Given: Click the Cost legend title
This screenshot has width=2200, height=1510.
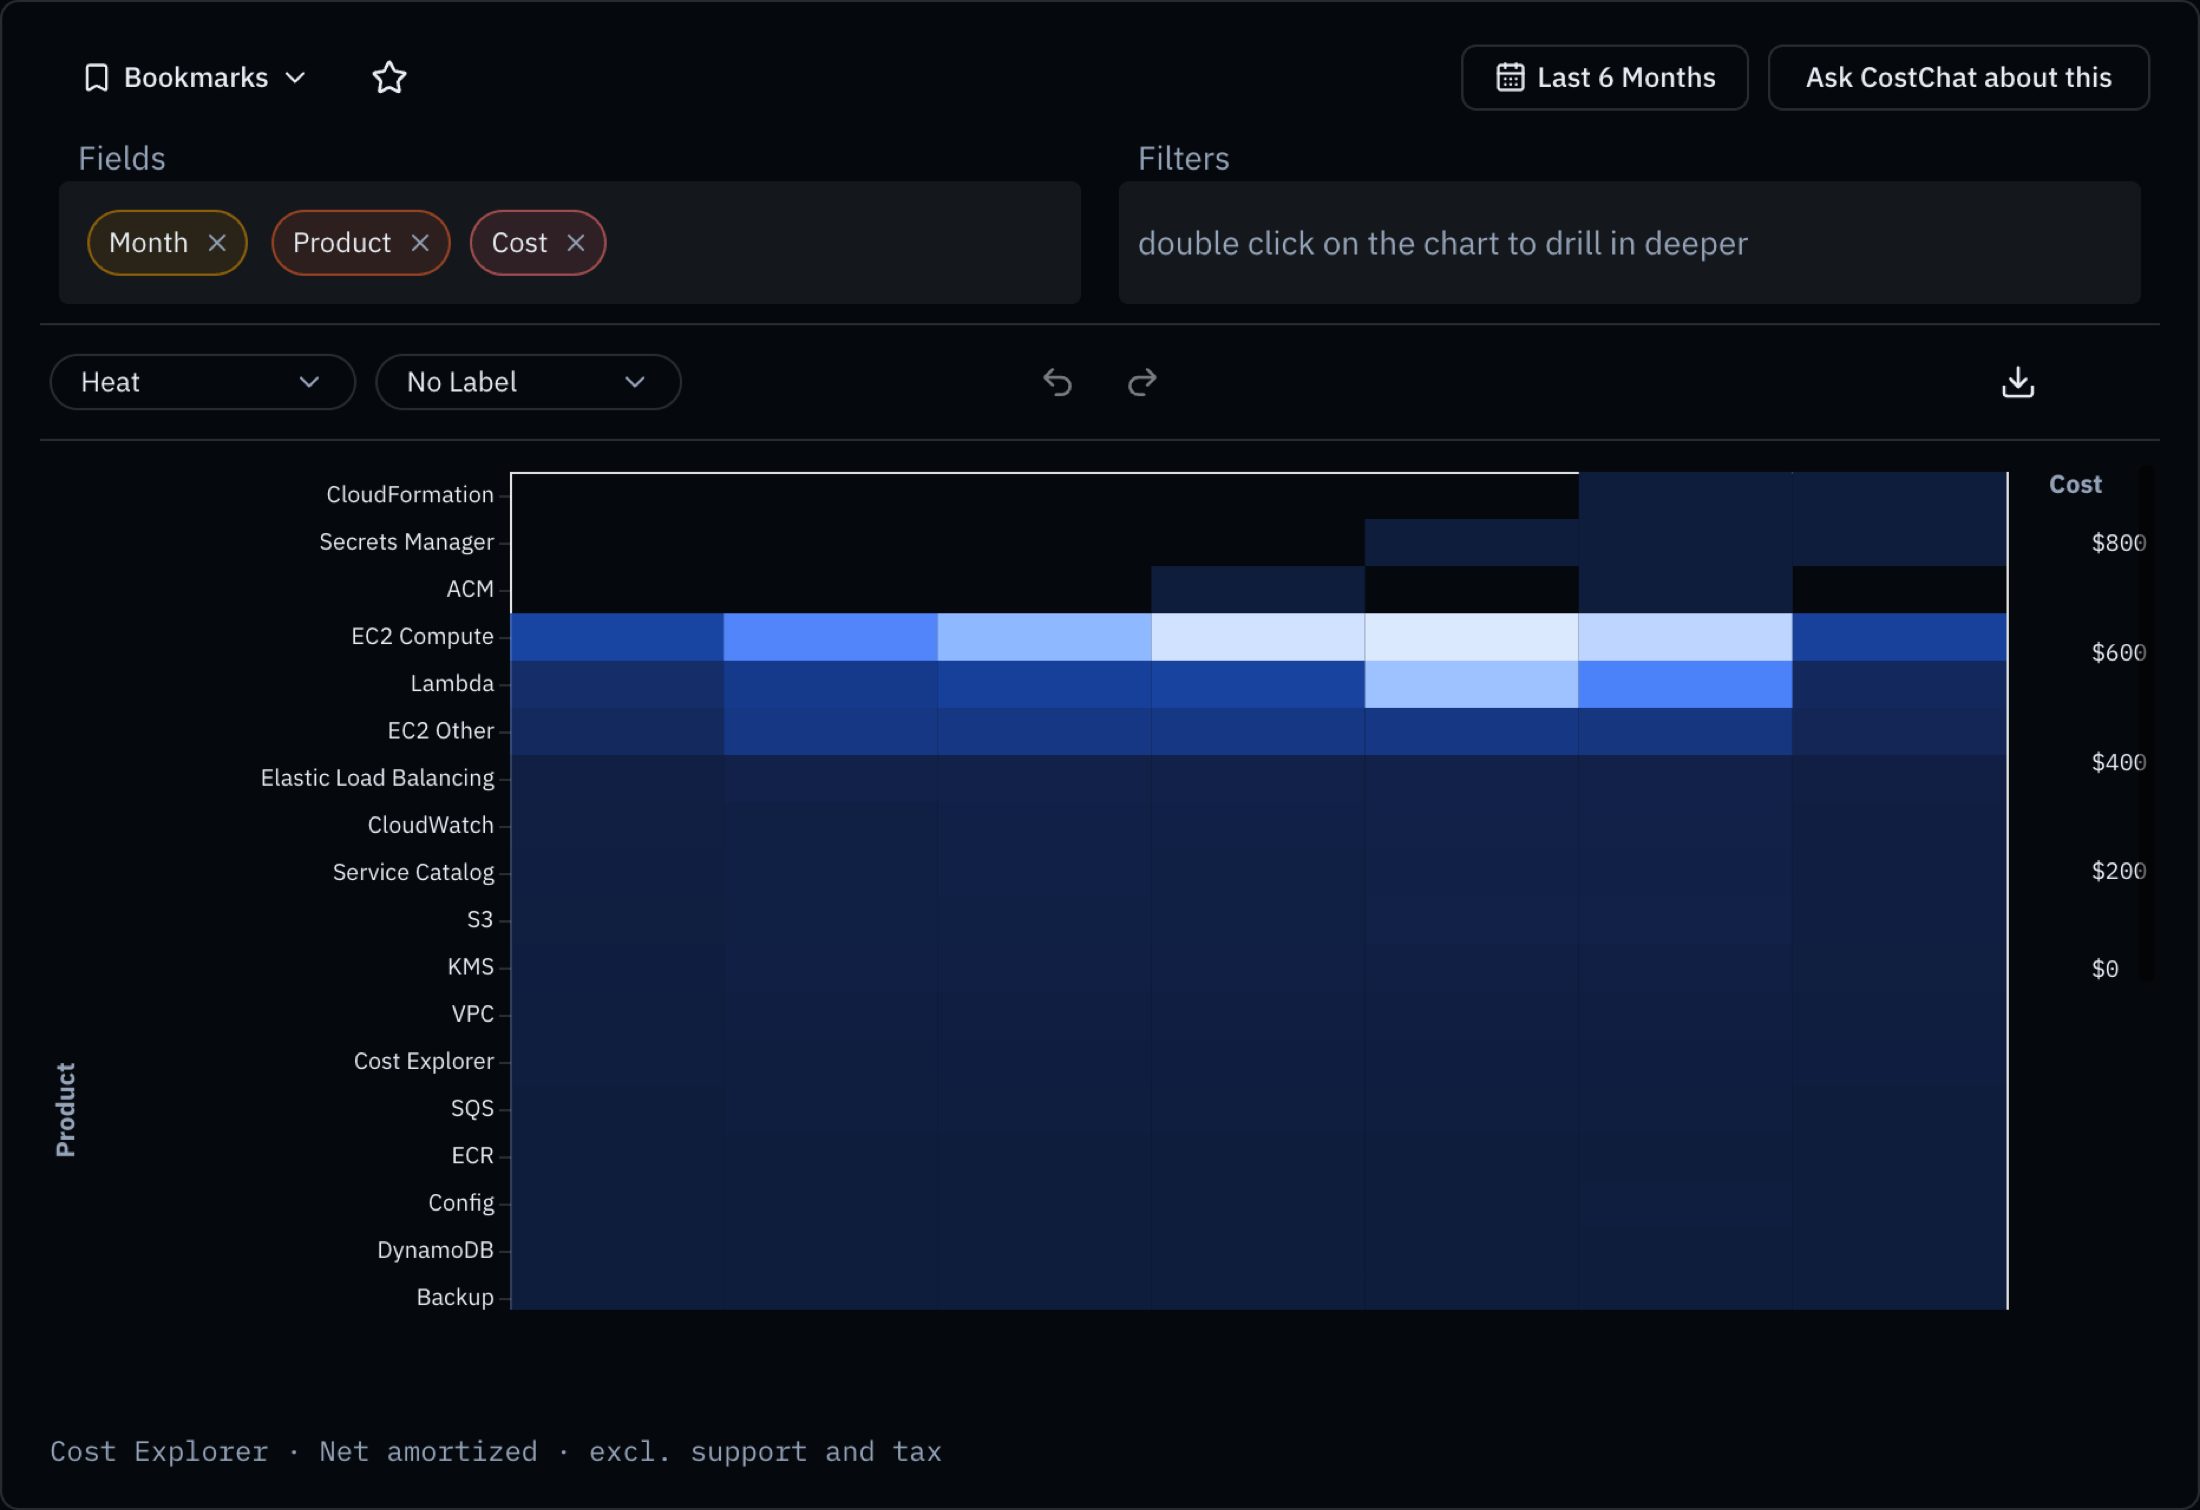Looking at the screenshot, I should [2075, 484].
